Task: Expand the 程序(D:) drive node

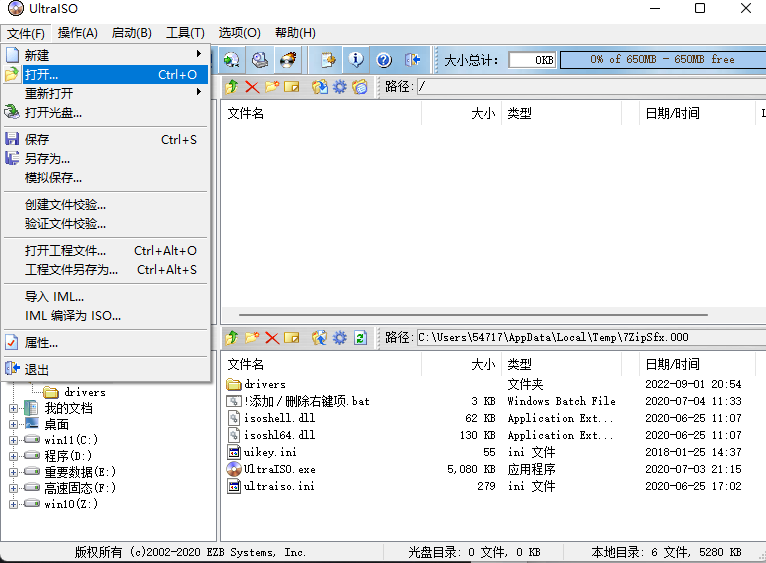Action: pyautogui.click(x=13, y=456)
